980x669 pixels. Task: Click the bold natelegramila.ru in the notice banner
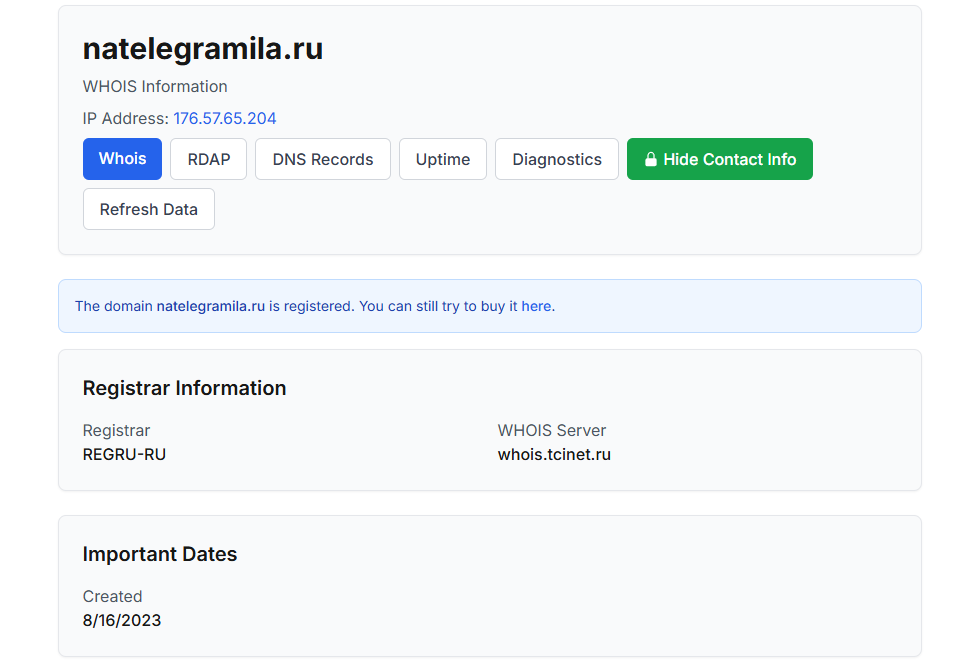pyautogui.click(x=211, y=306)
